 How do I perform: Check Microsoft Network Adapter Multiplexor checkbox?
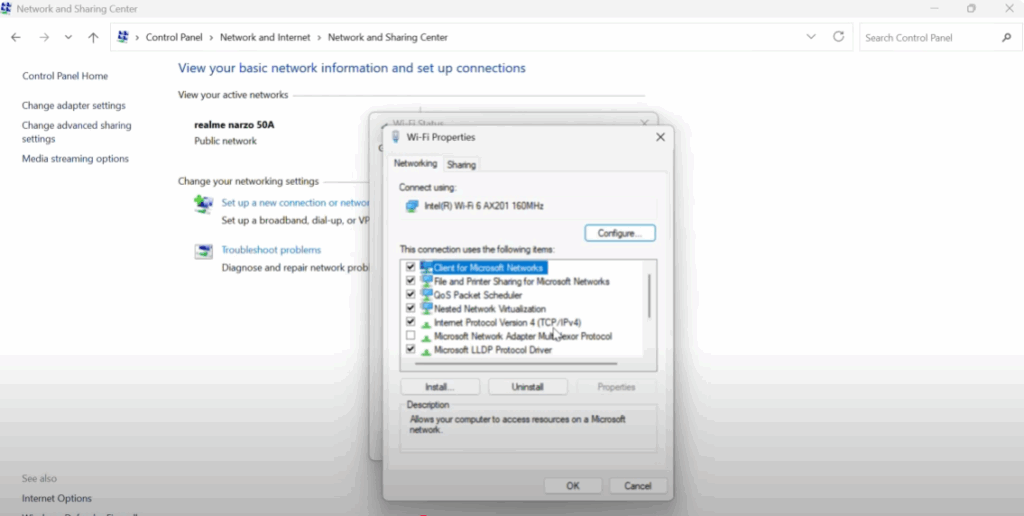pyautogui.click(x=410, y=336)
